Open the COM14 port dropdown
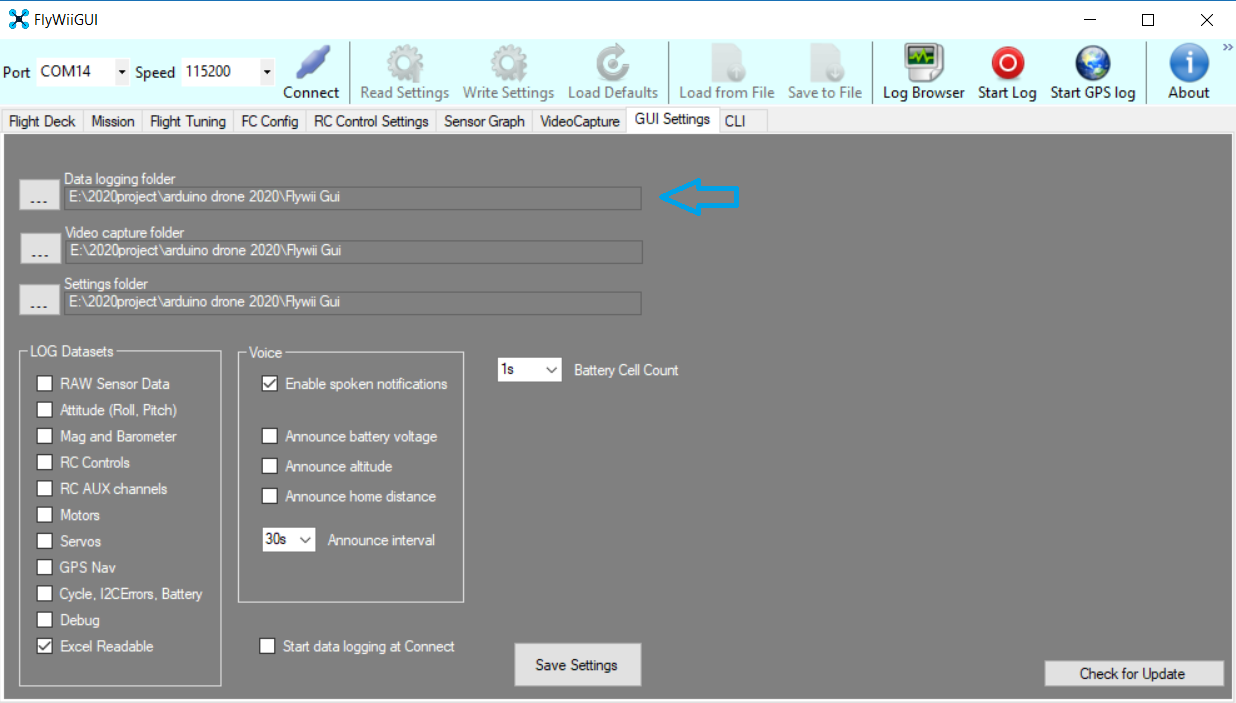Screen dimensions: 1236x703 [121, 72]
